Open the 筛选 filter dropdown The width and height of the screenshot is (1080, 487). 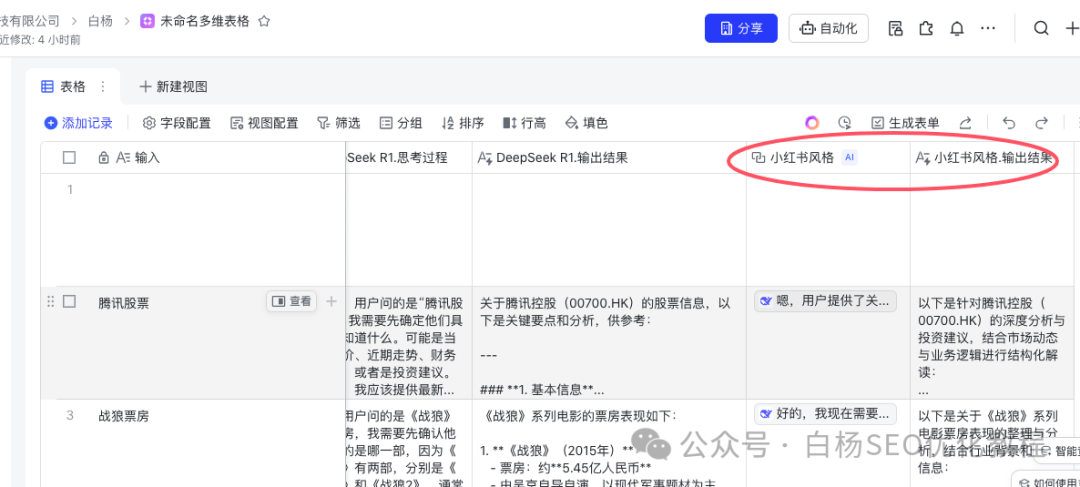pos(338,123)
